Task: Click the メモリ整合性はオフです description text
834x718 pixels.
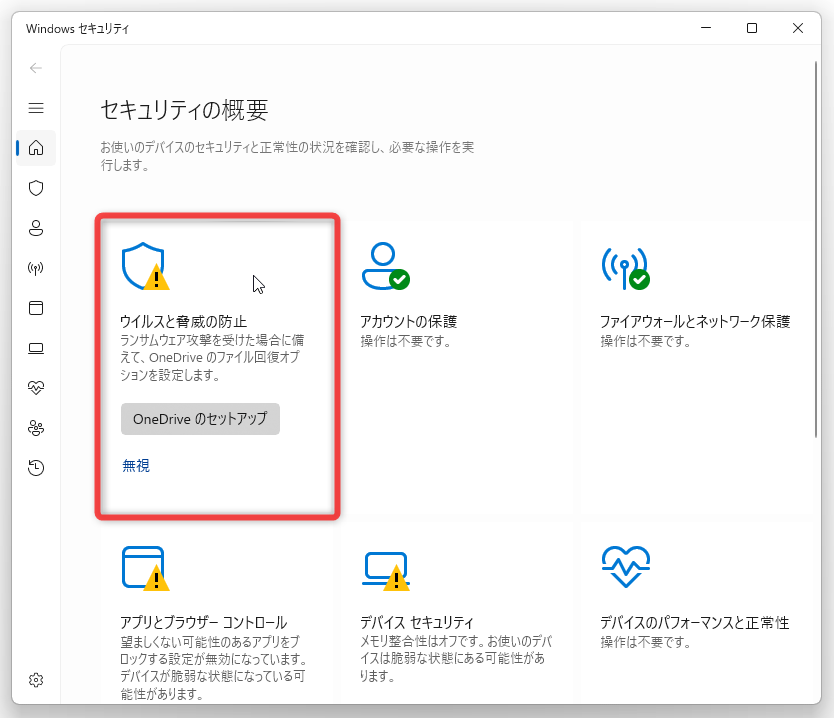Action: [456, 658]
